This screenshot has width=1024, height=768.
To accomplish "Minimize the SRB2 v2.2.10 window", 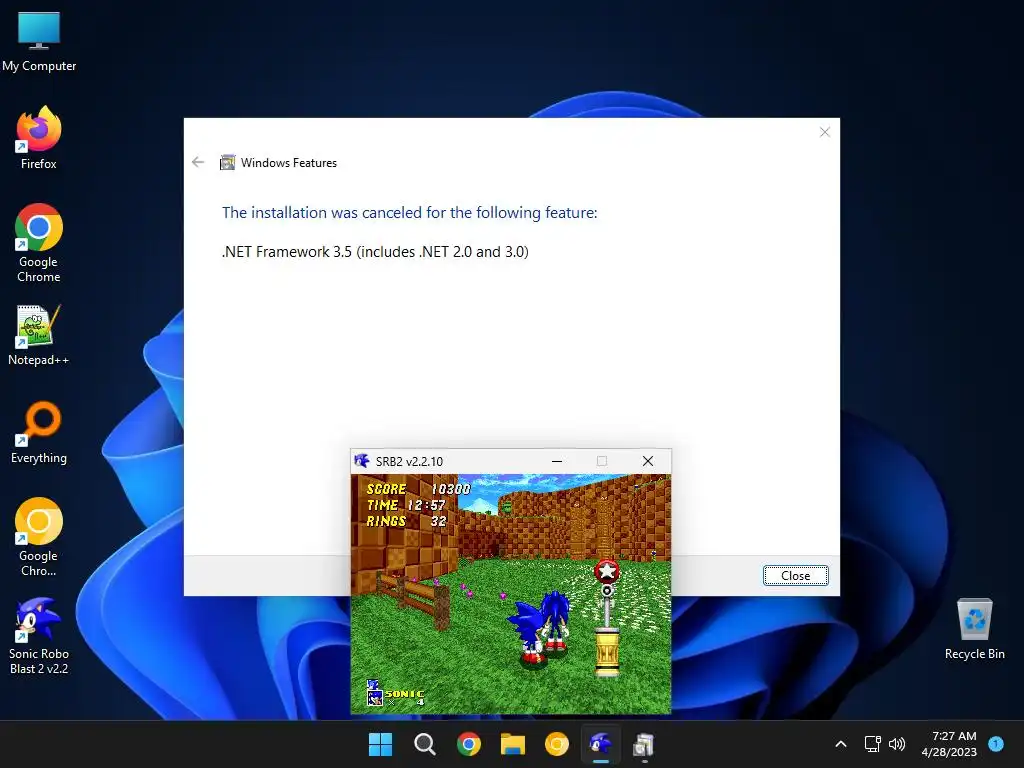I will 557,461.
